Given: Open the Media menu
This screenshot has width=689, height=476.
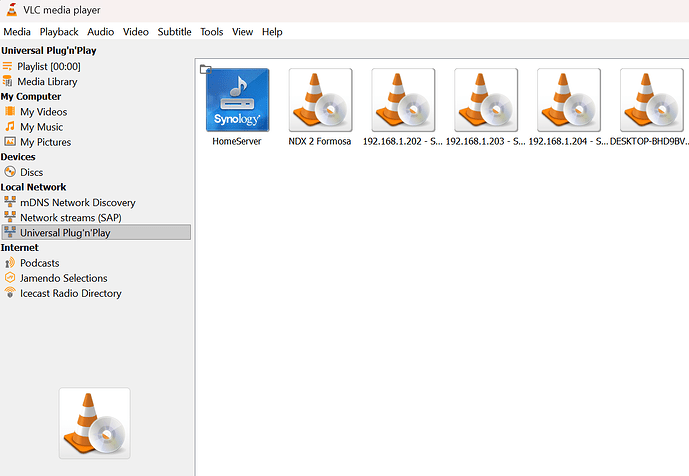Looking at the screenshot, I should point(17,32).
